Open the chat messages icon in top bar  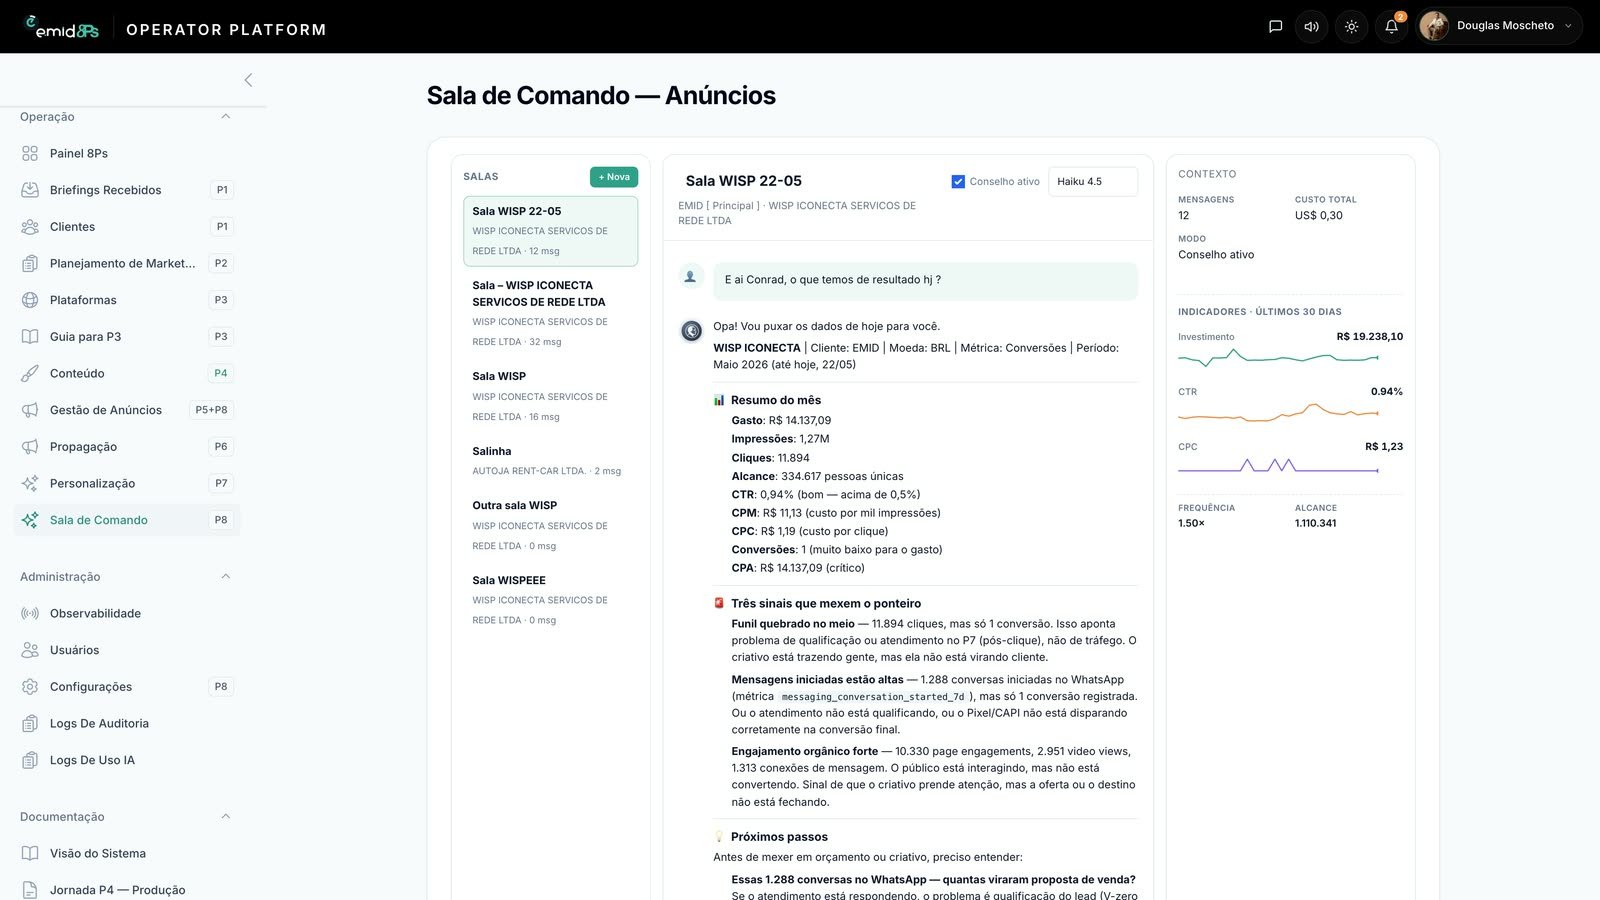click(x=1275, y=27)
